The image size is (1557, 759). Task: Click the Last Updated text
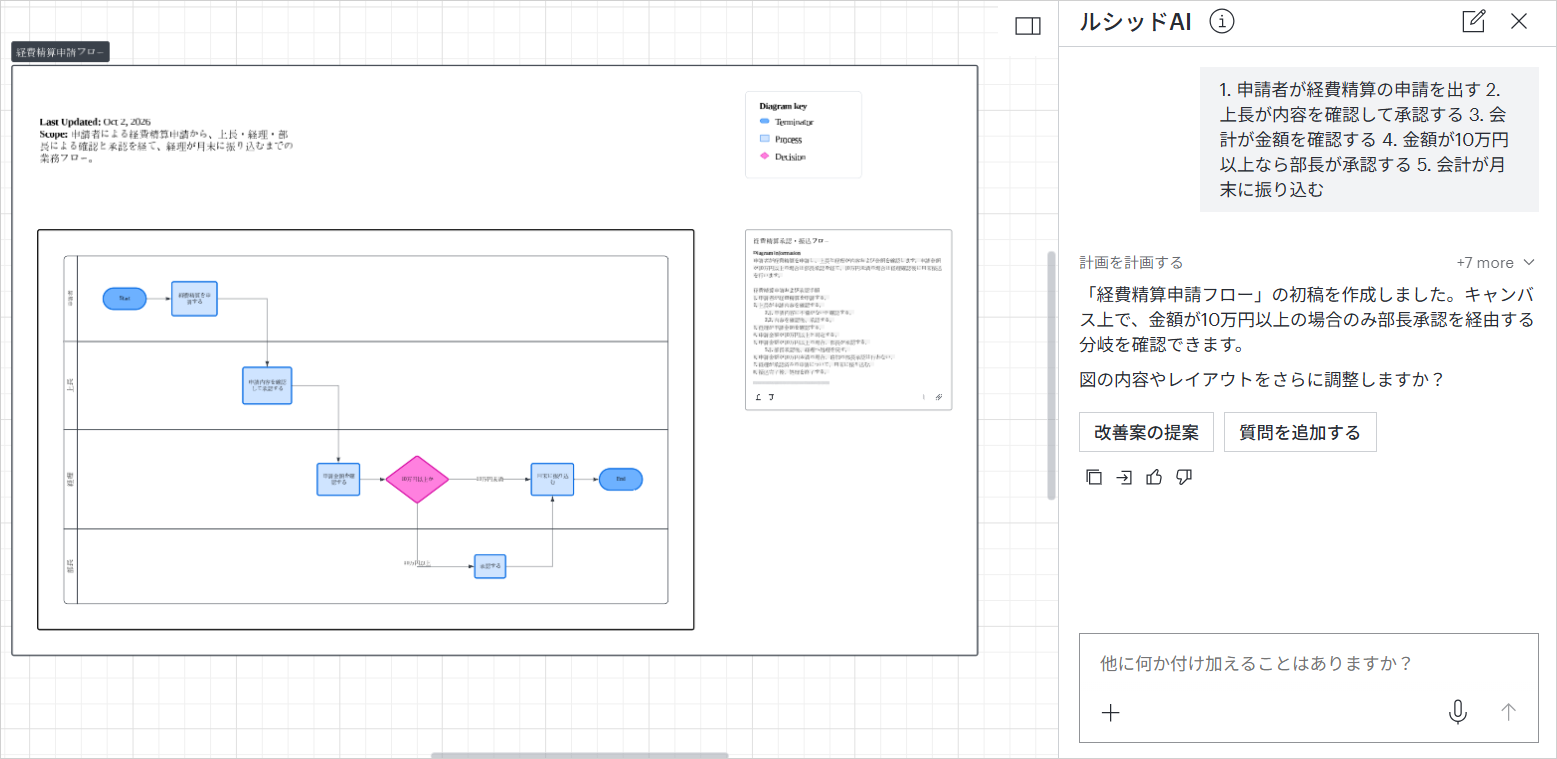tap(95, 121)
